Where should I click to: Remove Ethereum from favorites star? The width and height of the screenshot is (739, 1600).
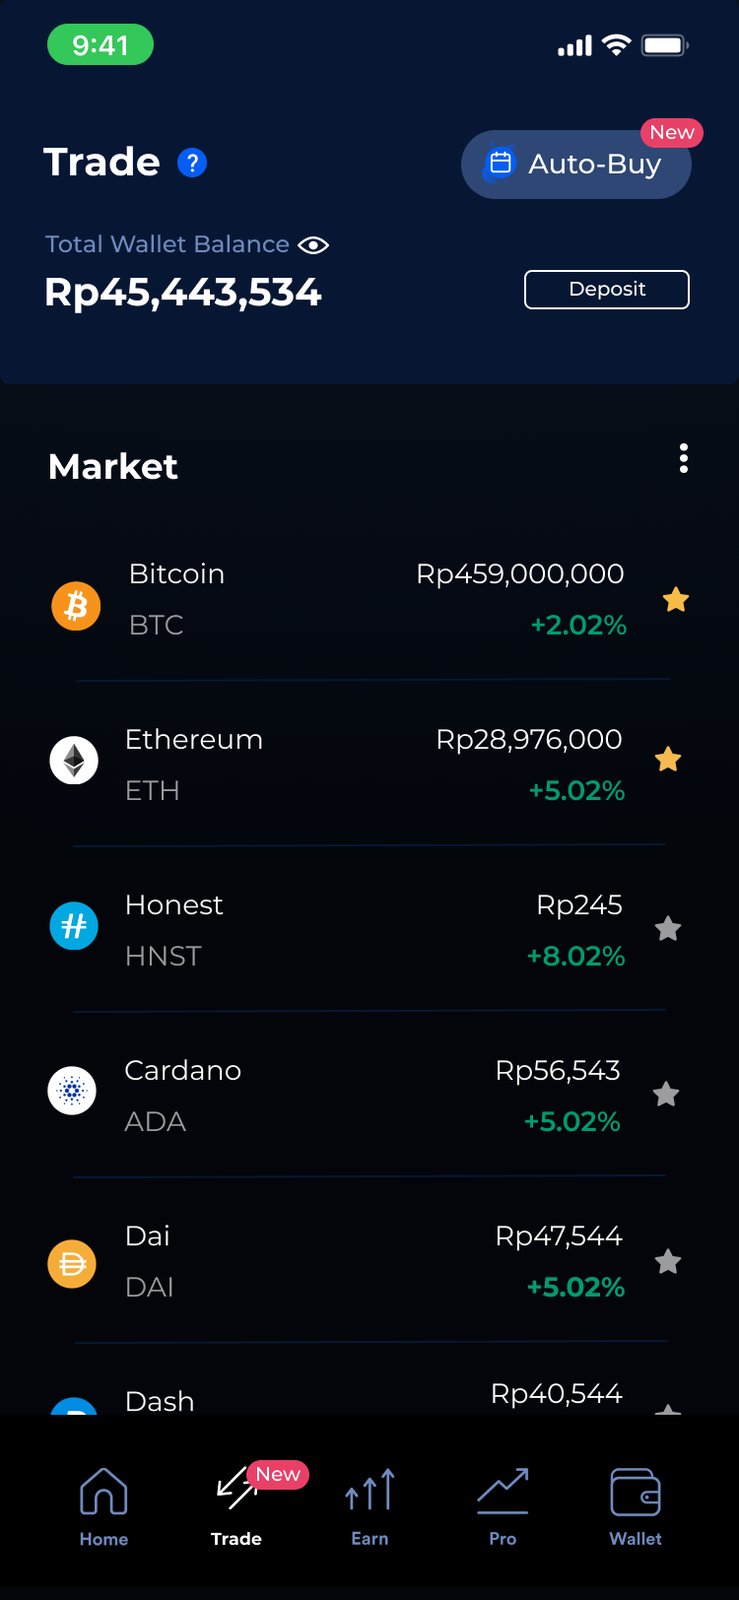(x=668, y=760)
